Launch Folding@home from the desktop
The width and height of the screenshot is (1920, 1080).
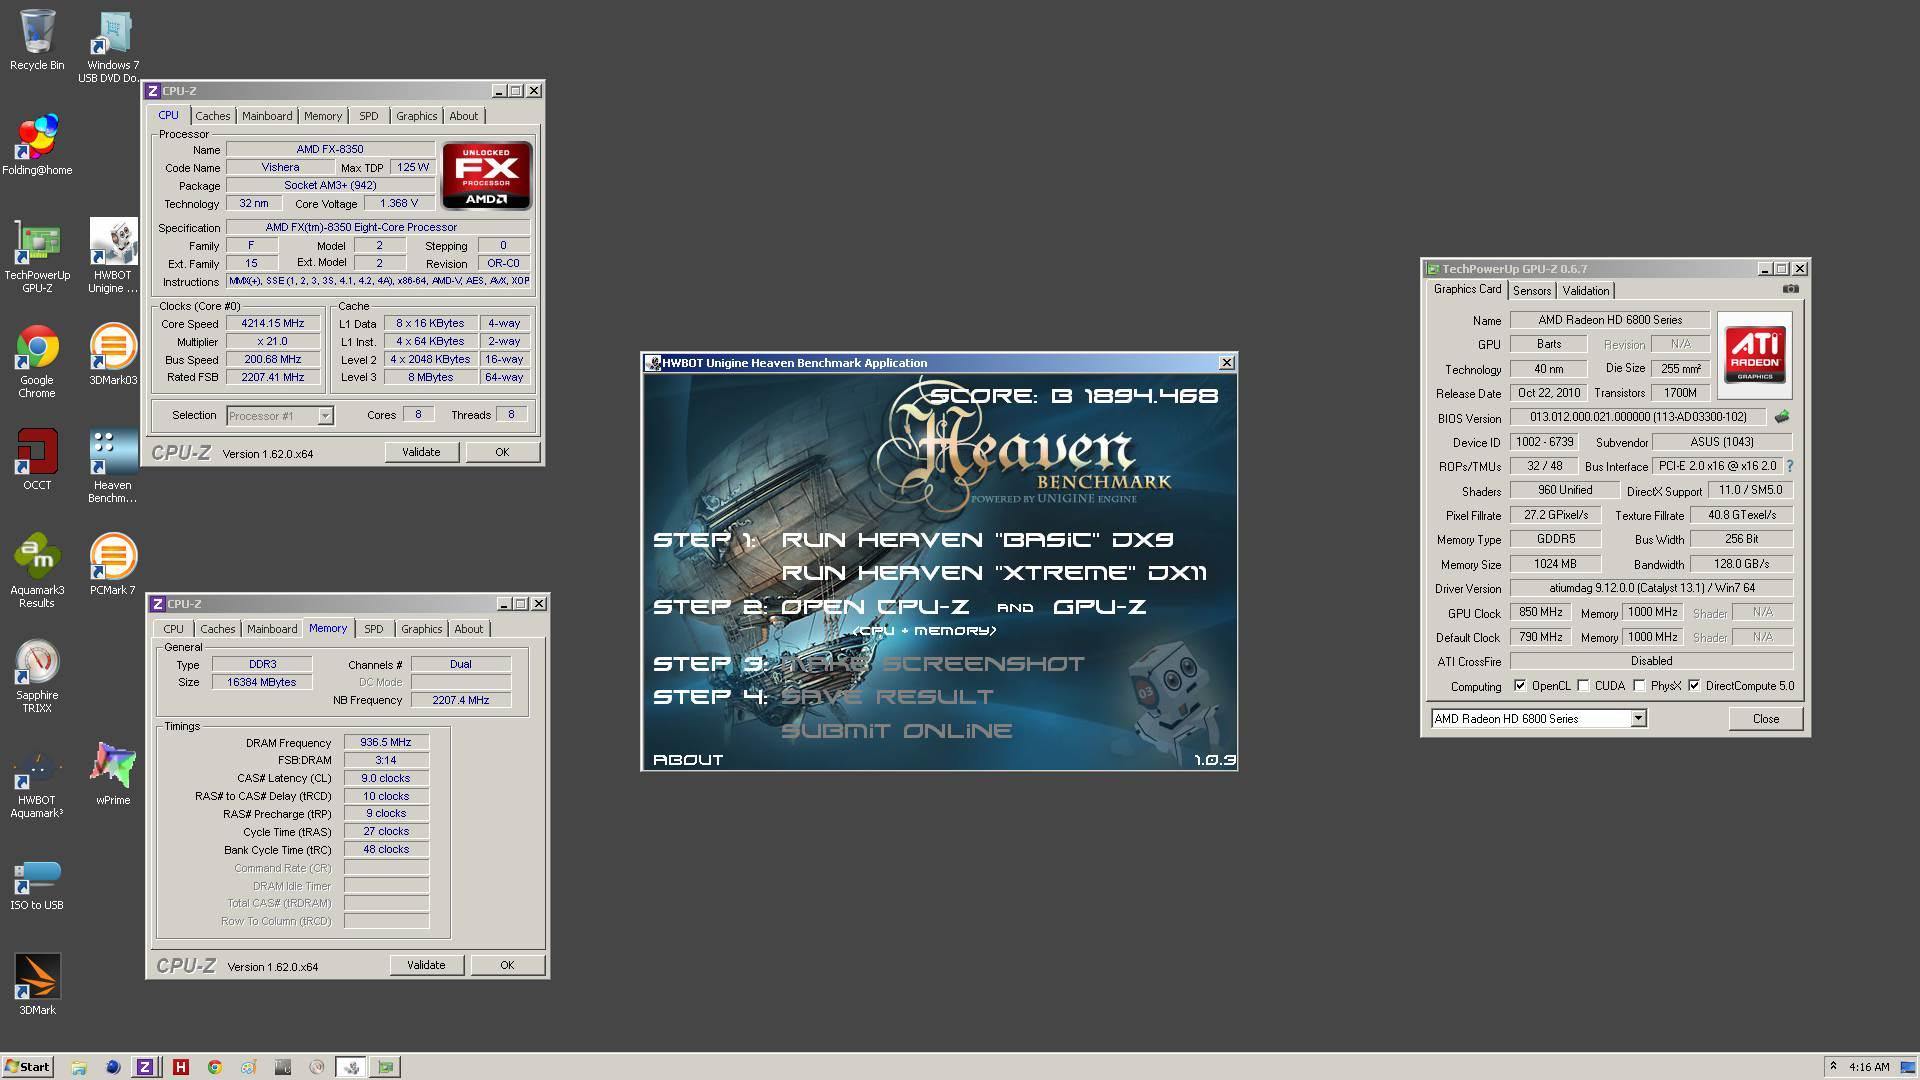[x=37, y=145]
